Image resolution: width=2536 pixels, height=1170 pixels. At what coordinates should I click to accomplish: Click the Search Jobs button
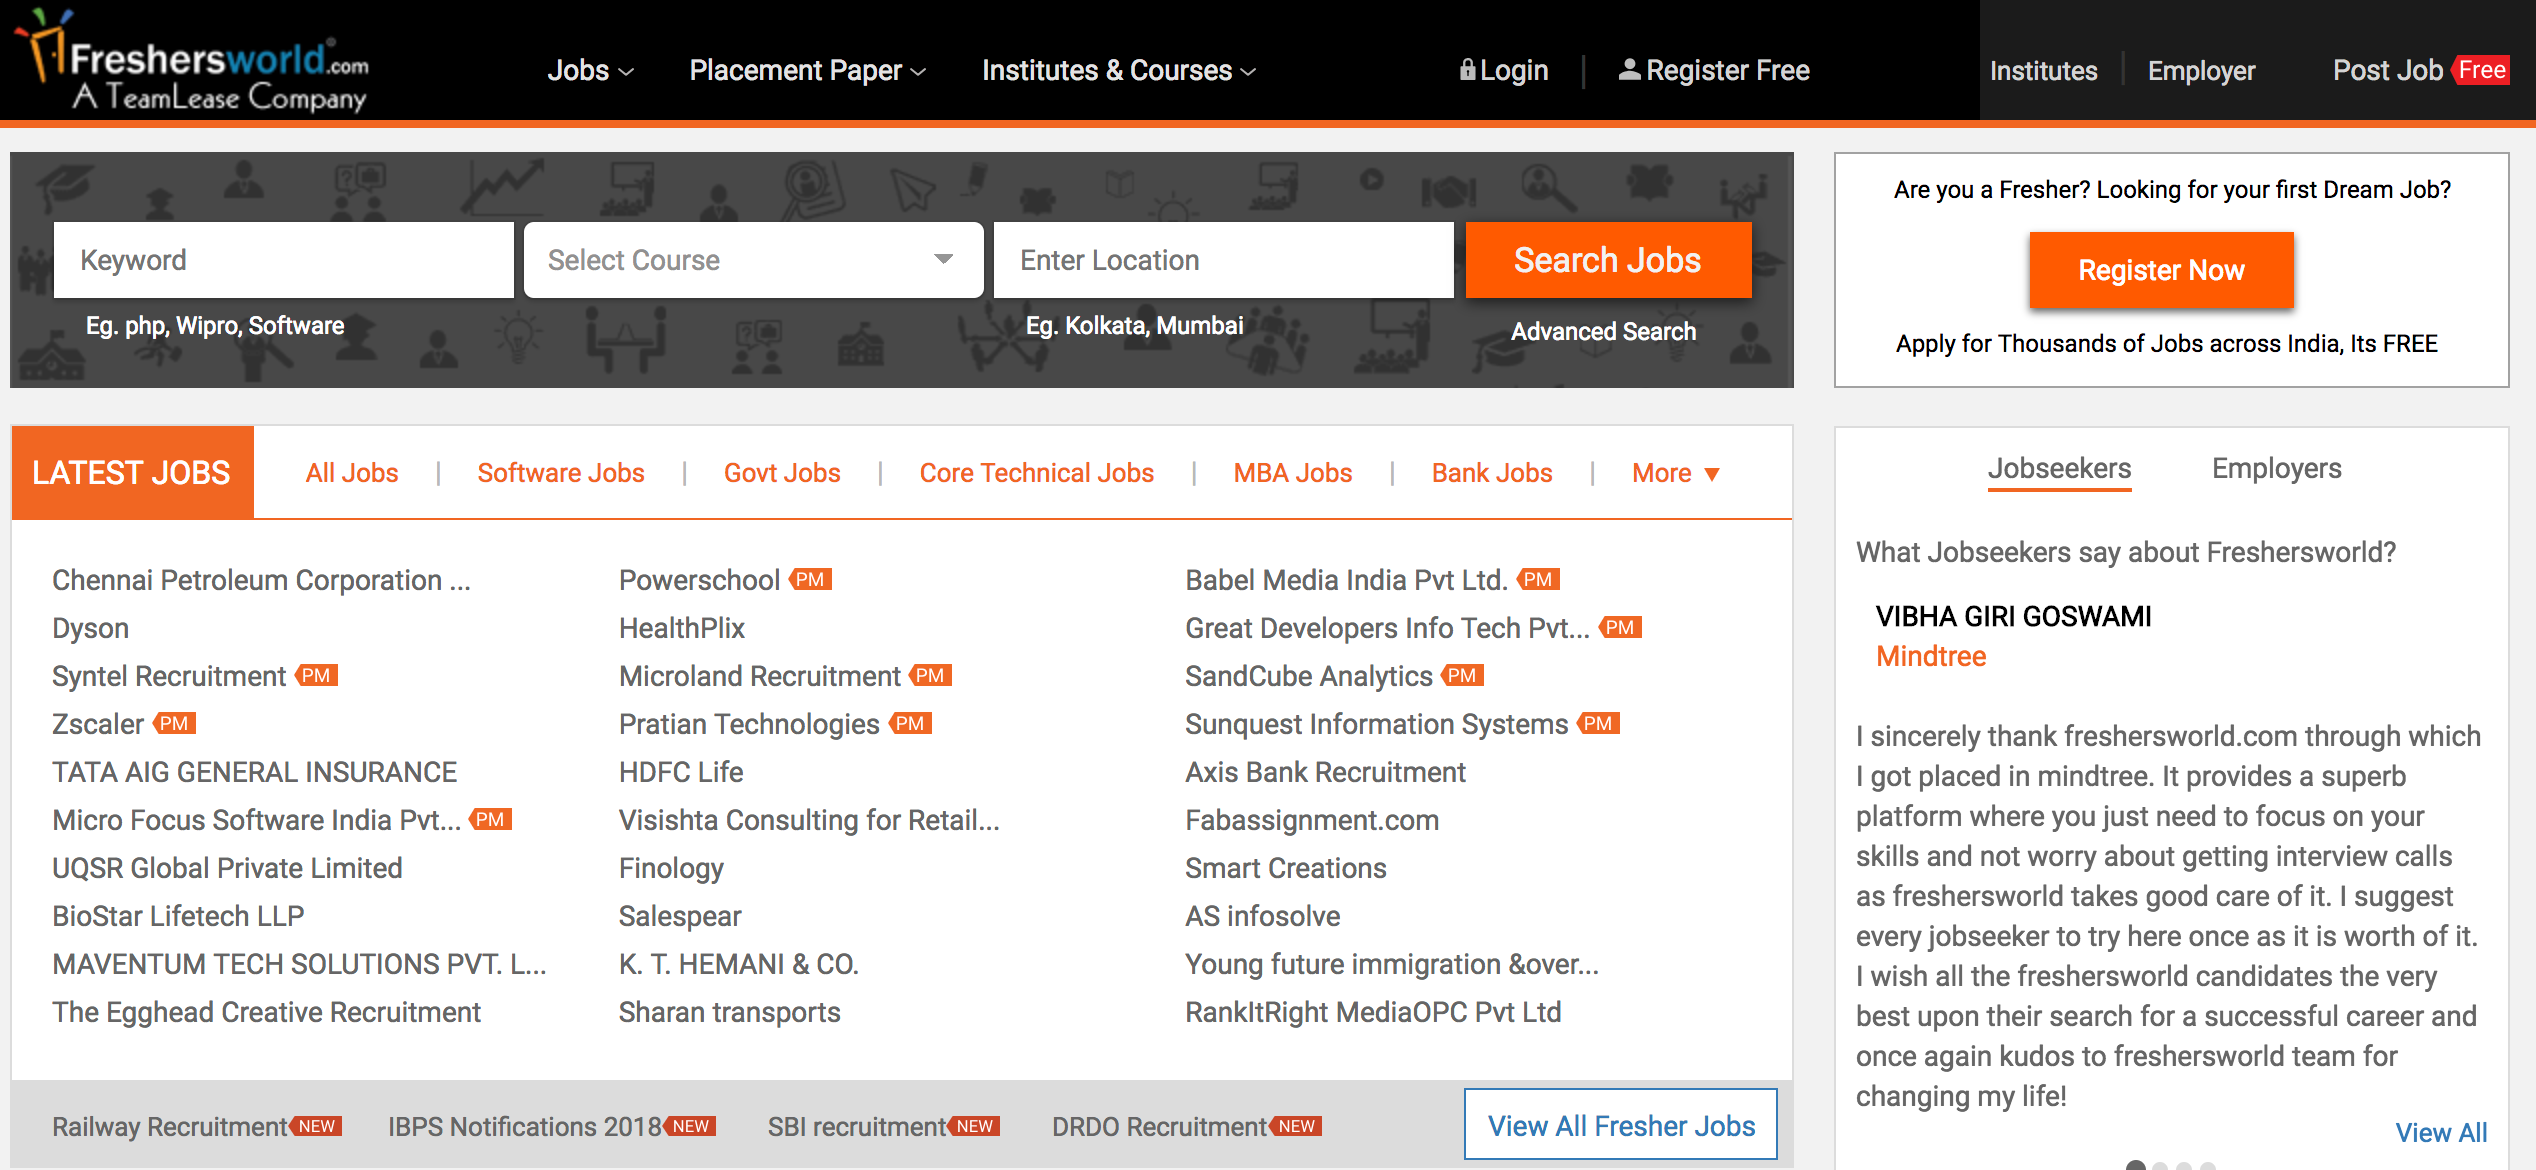click(1608, 260)
